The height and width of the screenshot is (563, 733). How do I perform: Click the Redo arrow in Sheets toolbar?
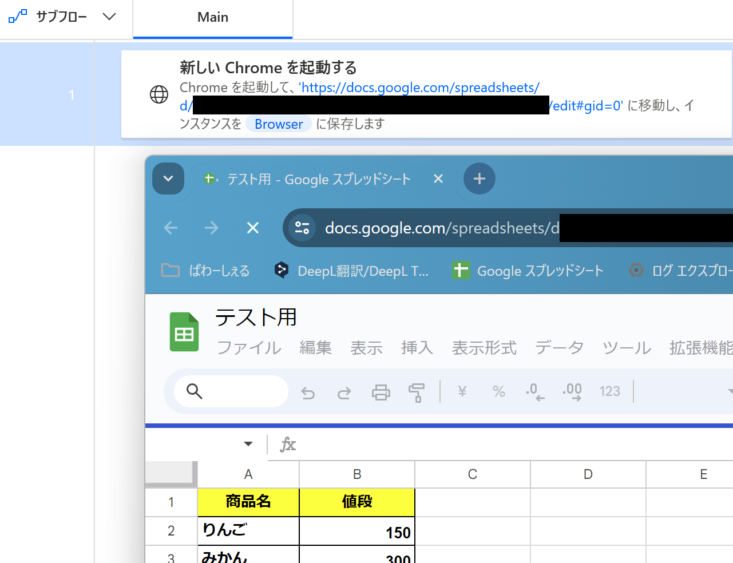(345, 392)
